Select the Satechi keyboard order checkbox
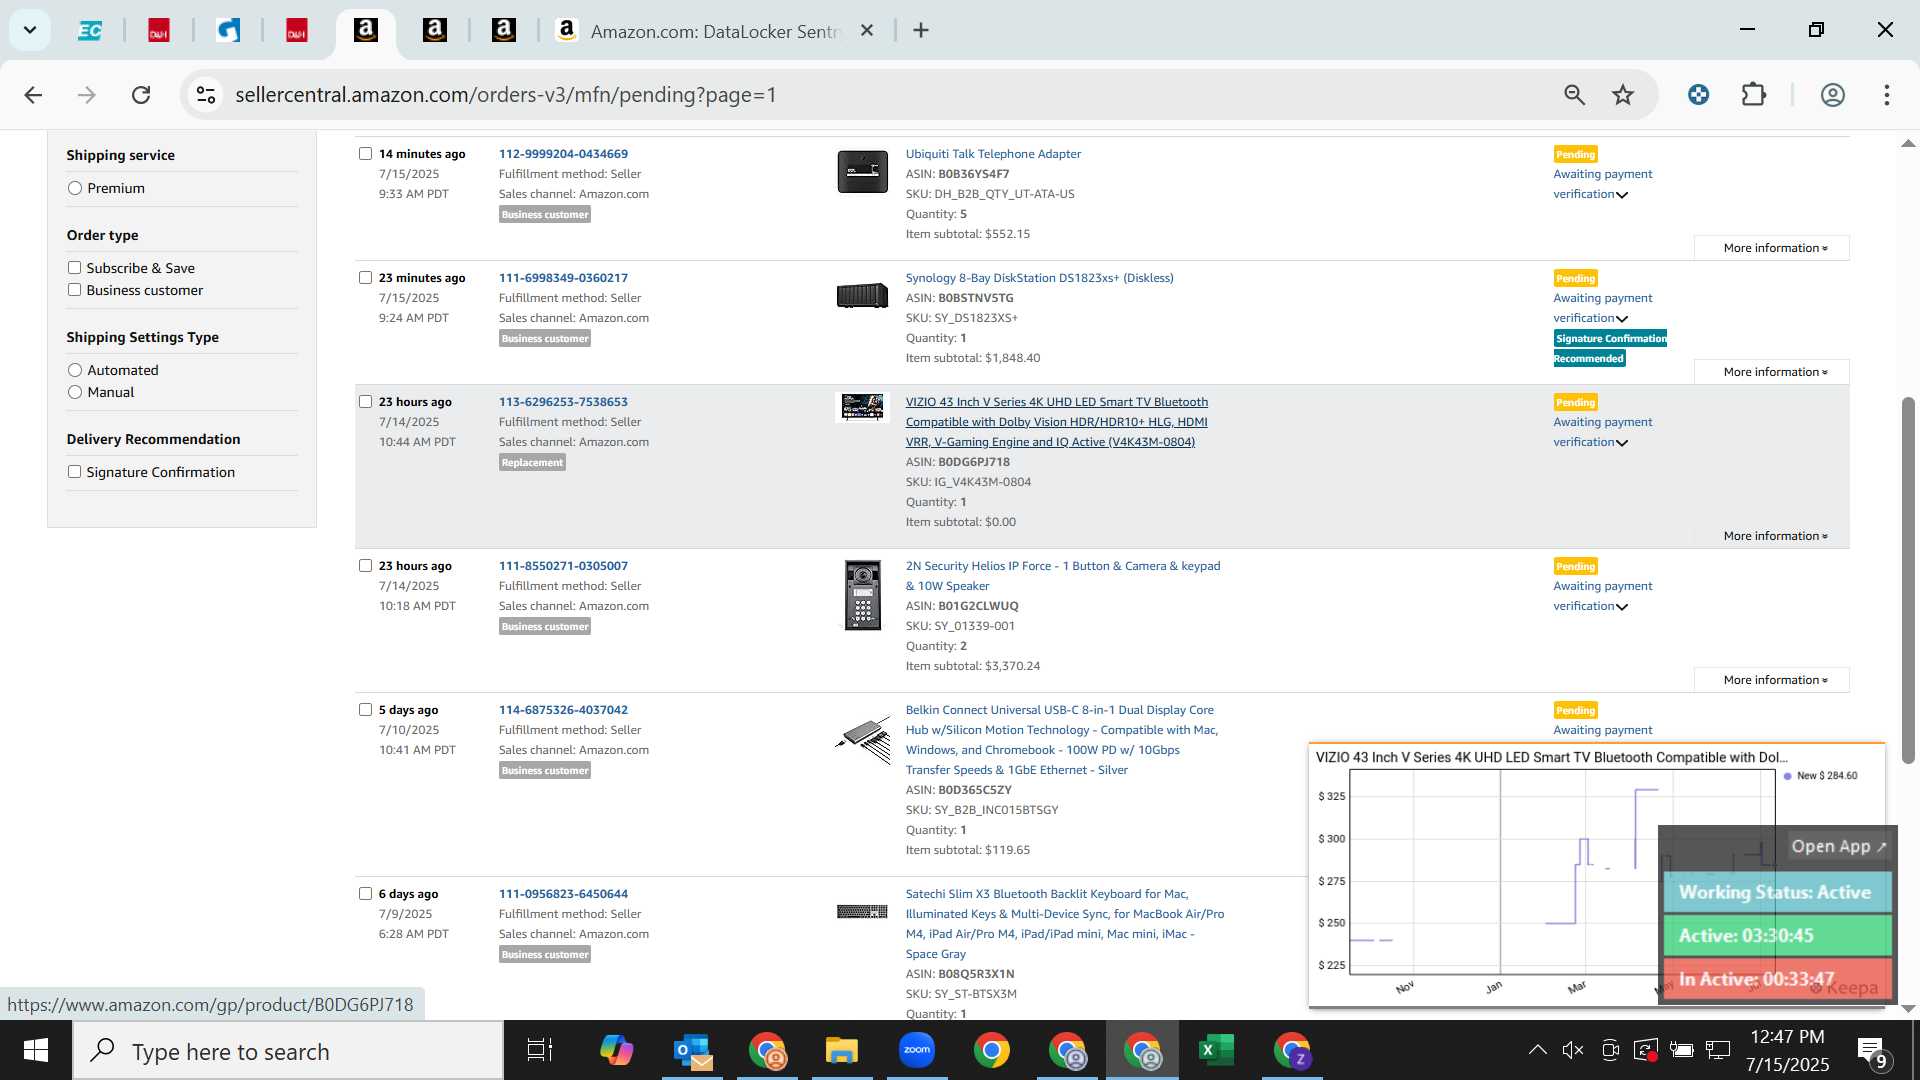 coord(365,894)
